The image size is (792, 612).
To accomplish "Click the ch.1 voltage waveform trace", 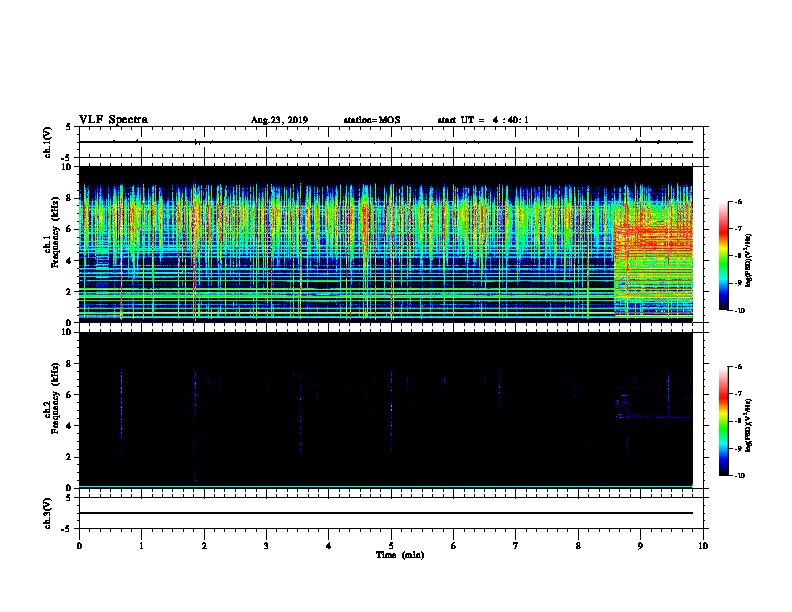I will pyautogui.click(x=386, y=142).
